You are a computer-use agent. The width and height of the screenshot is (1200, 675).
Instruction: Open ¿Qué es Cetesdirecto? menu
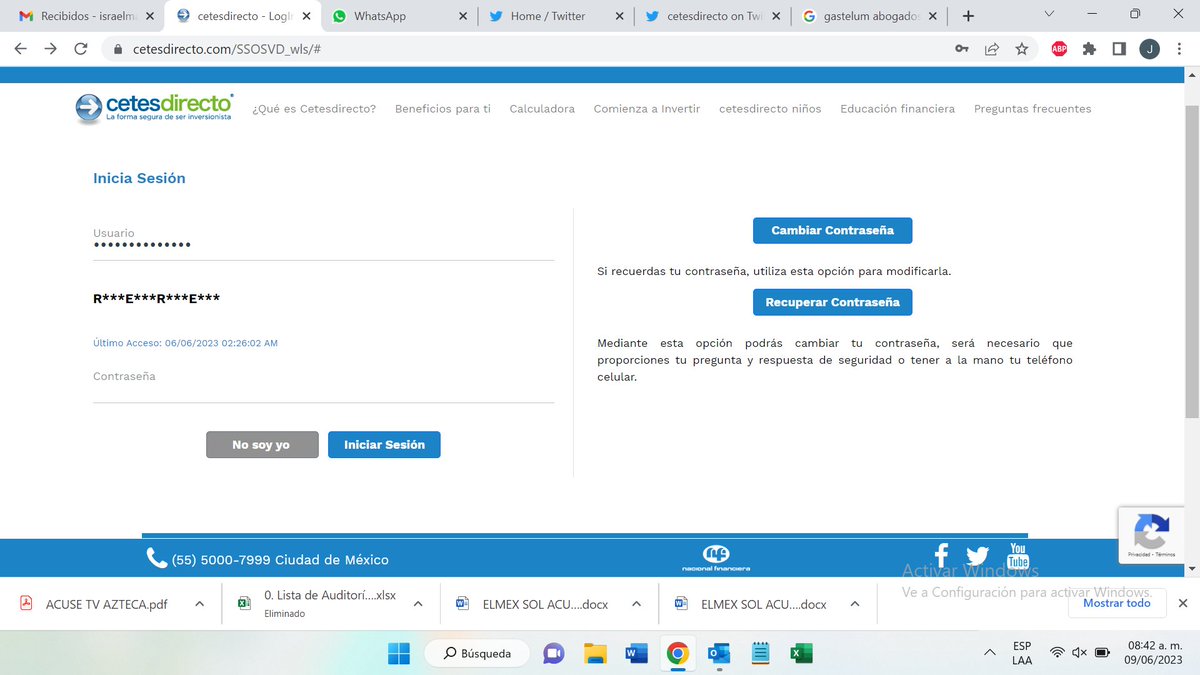314,108
